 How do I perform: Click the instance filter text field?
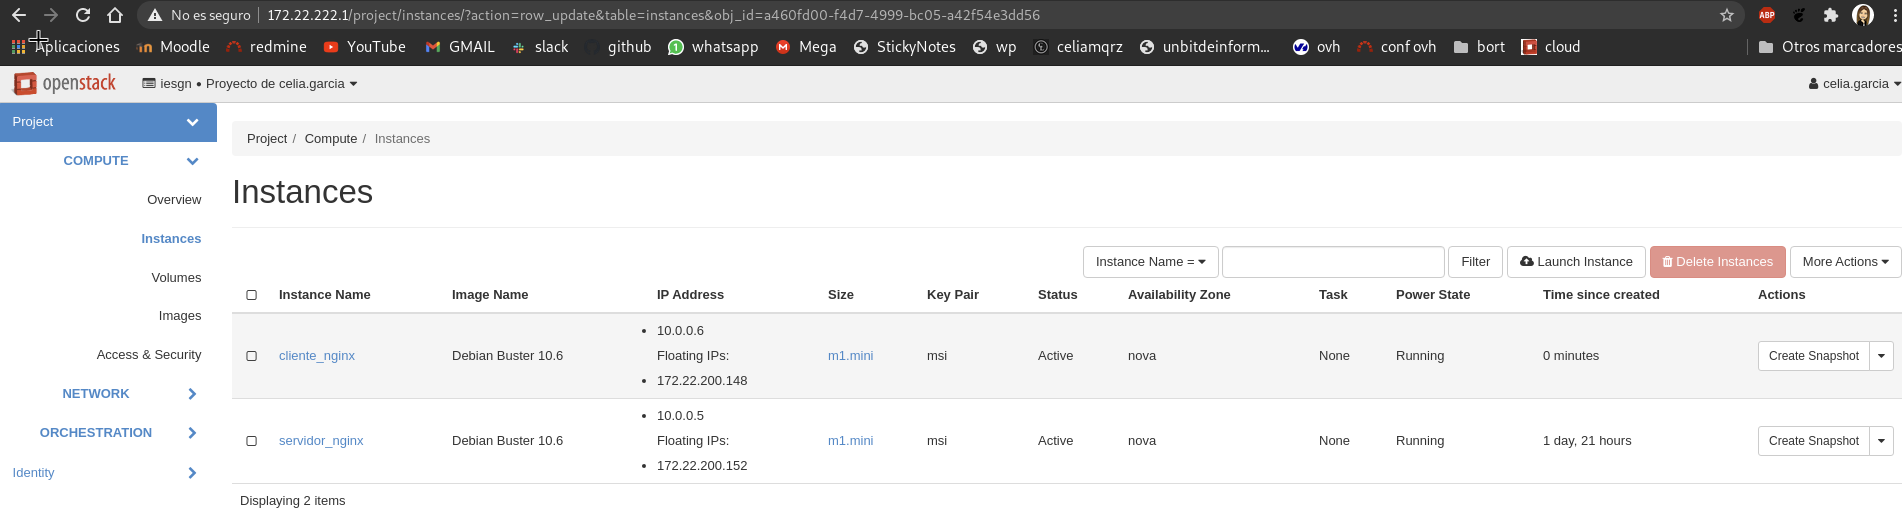coord(1333,262)
